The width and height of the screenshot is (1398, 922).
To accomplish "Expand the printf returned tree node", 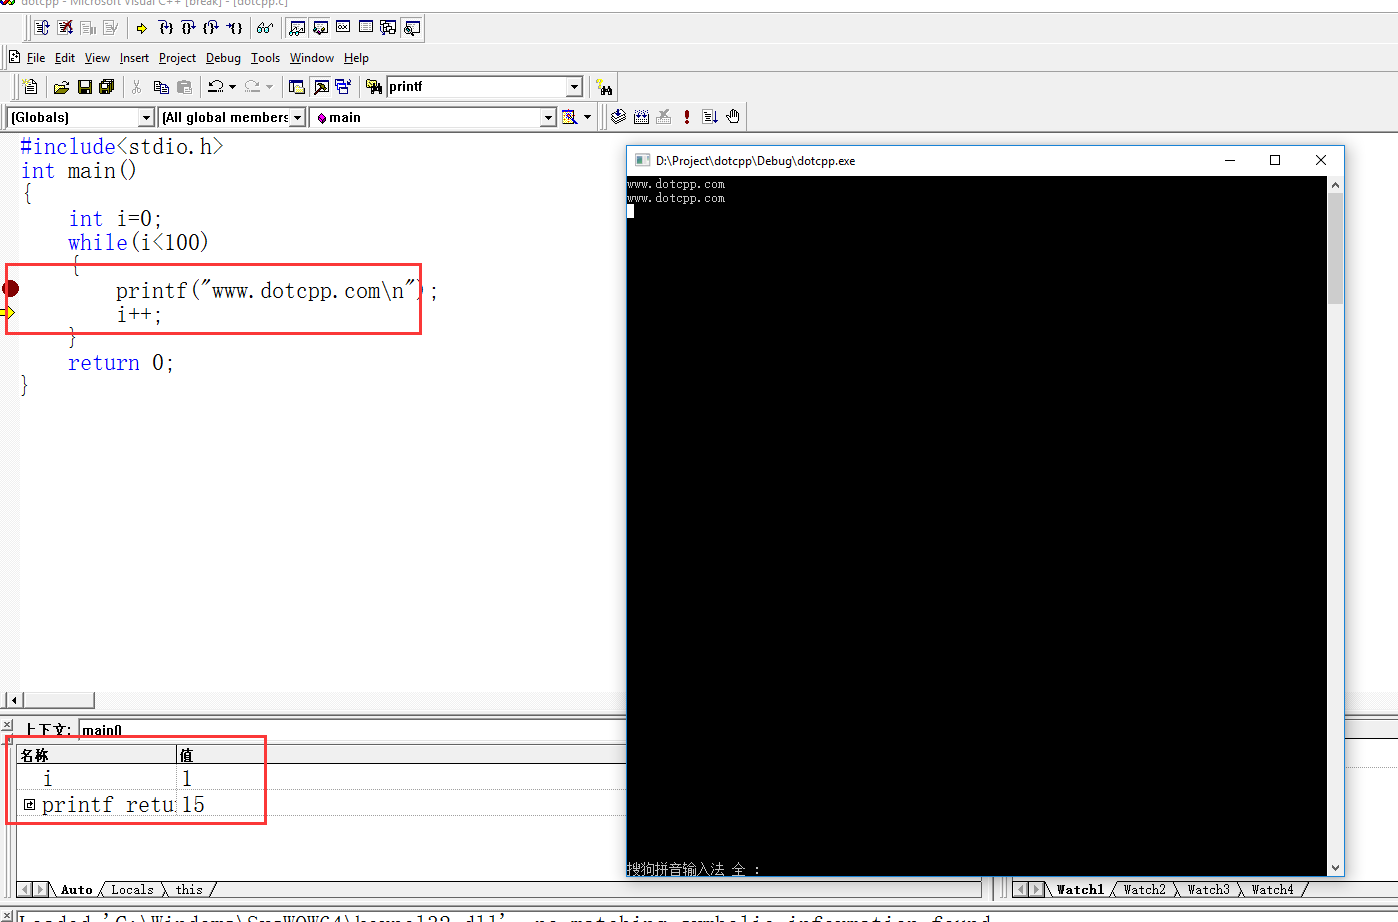I will click(x=30, y=804).
